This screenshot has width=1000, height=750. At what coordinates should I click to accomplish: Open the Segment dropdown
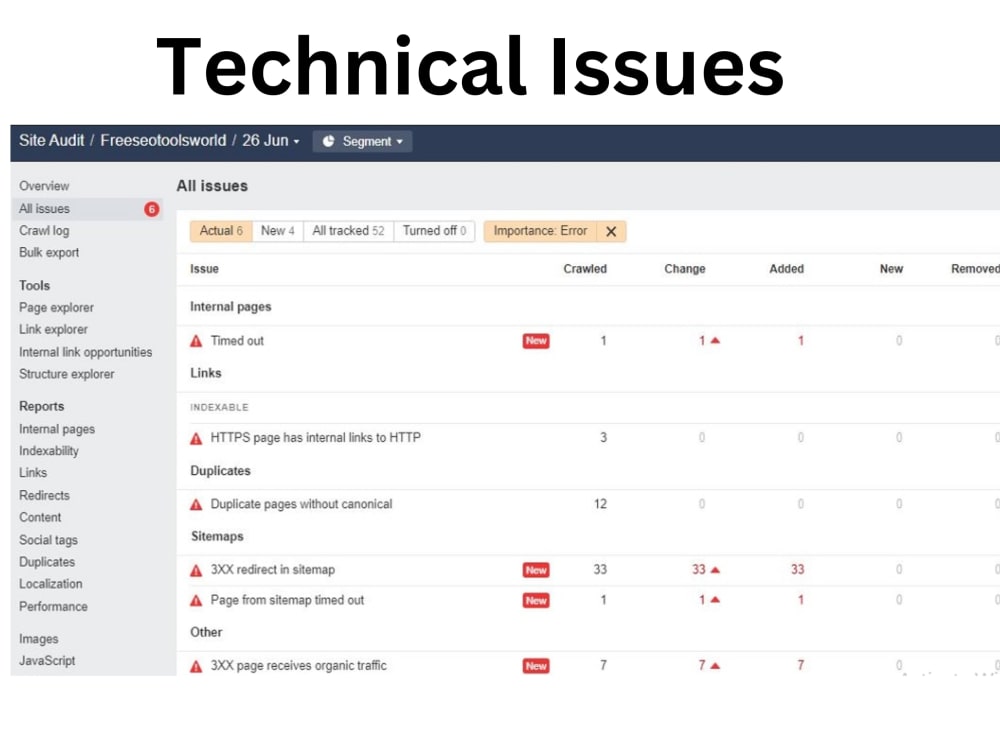click(362, 142)
